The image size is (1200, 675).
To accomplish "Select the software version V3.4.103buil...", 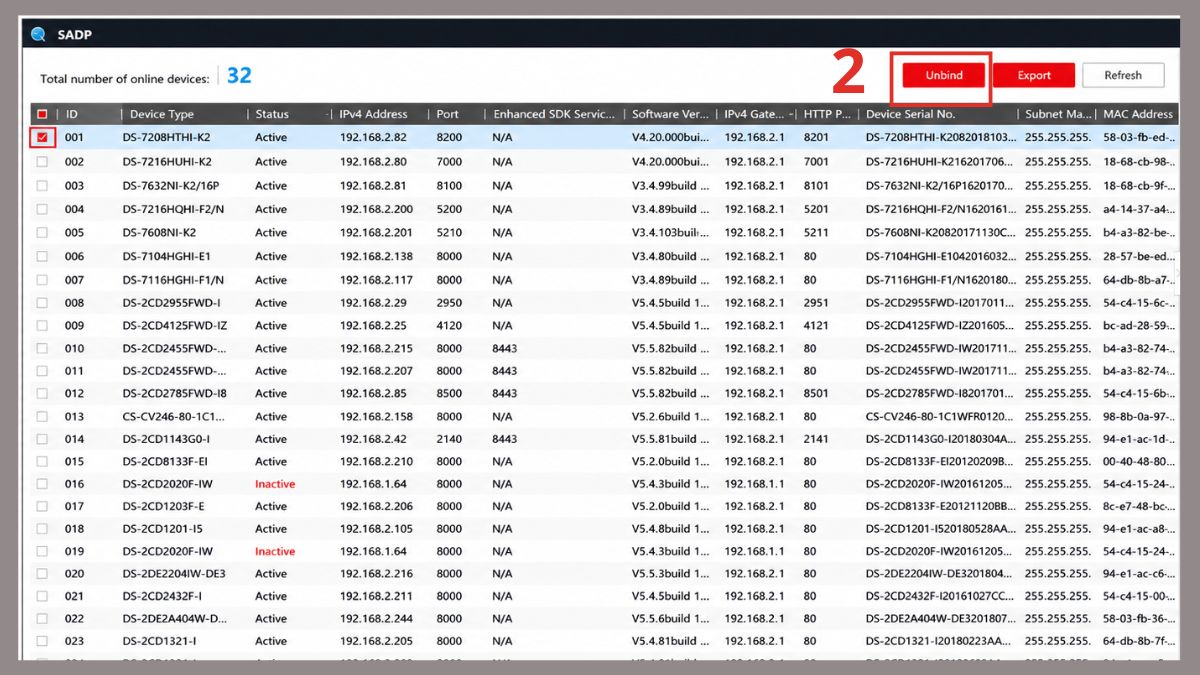I will (670, 233).
